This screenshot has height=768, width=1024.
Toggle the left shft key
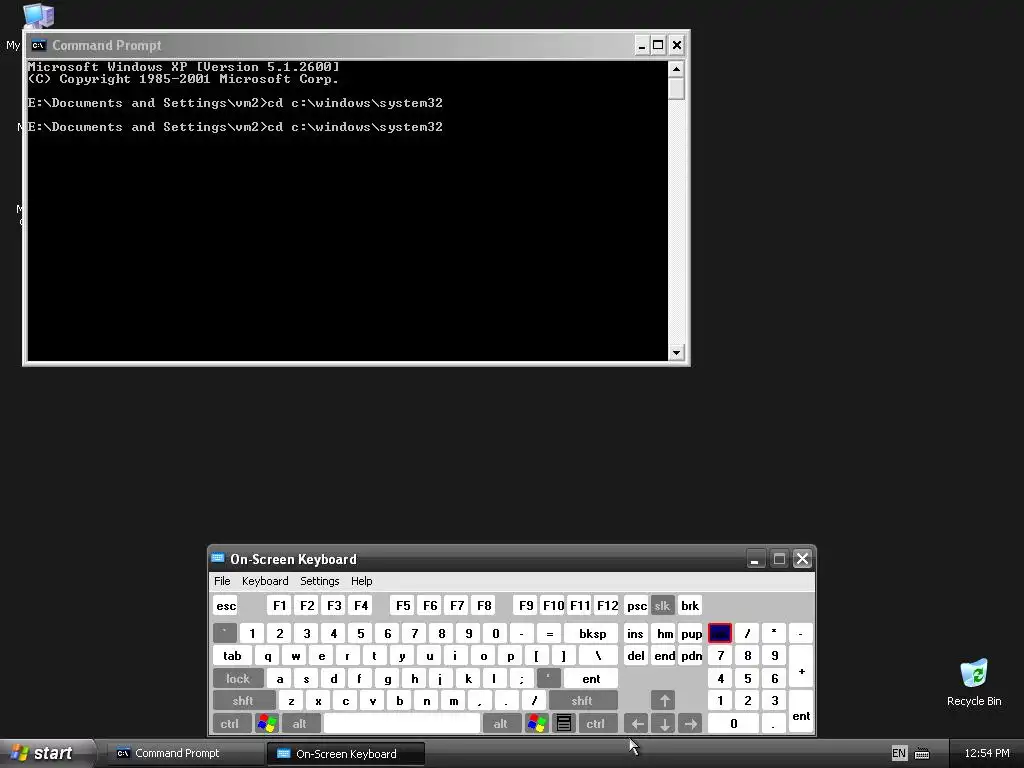point(243,701)
